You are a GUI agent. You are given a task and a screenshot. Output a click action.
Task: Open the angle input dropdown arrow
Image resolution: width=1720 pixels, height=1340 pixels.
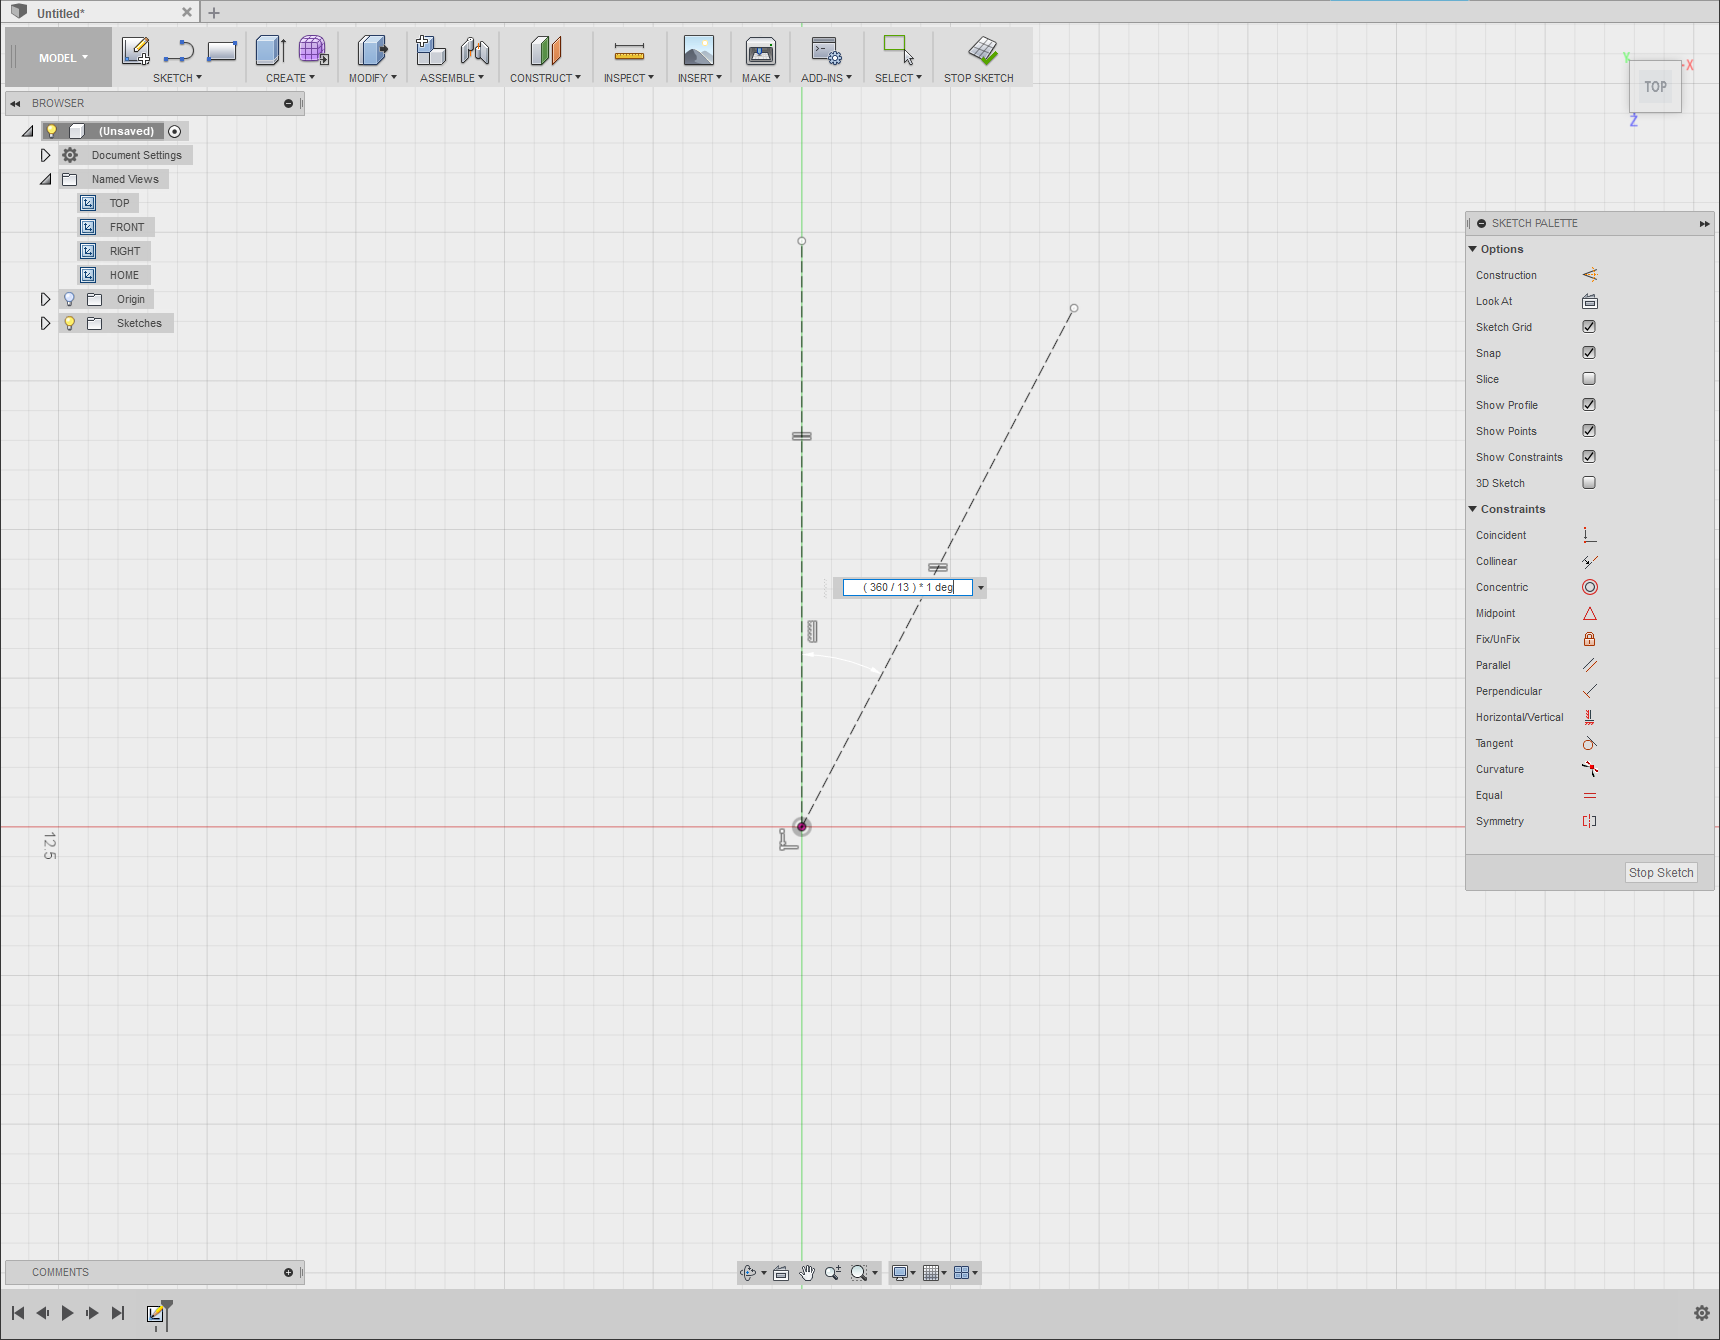[x=981, y=588]
